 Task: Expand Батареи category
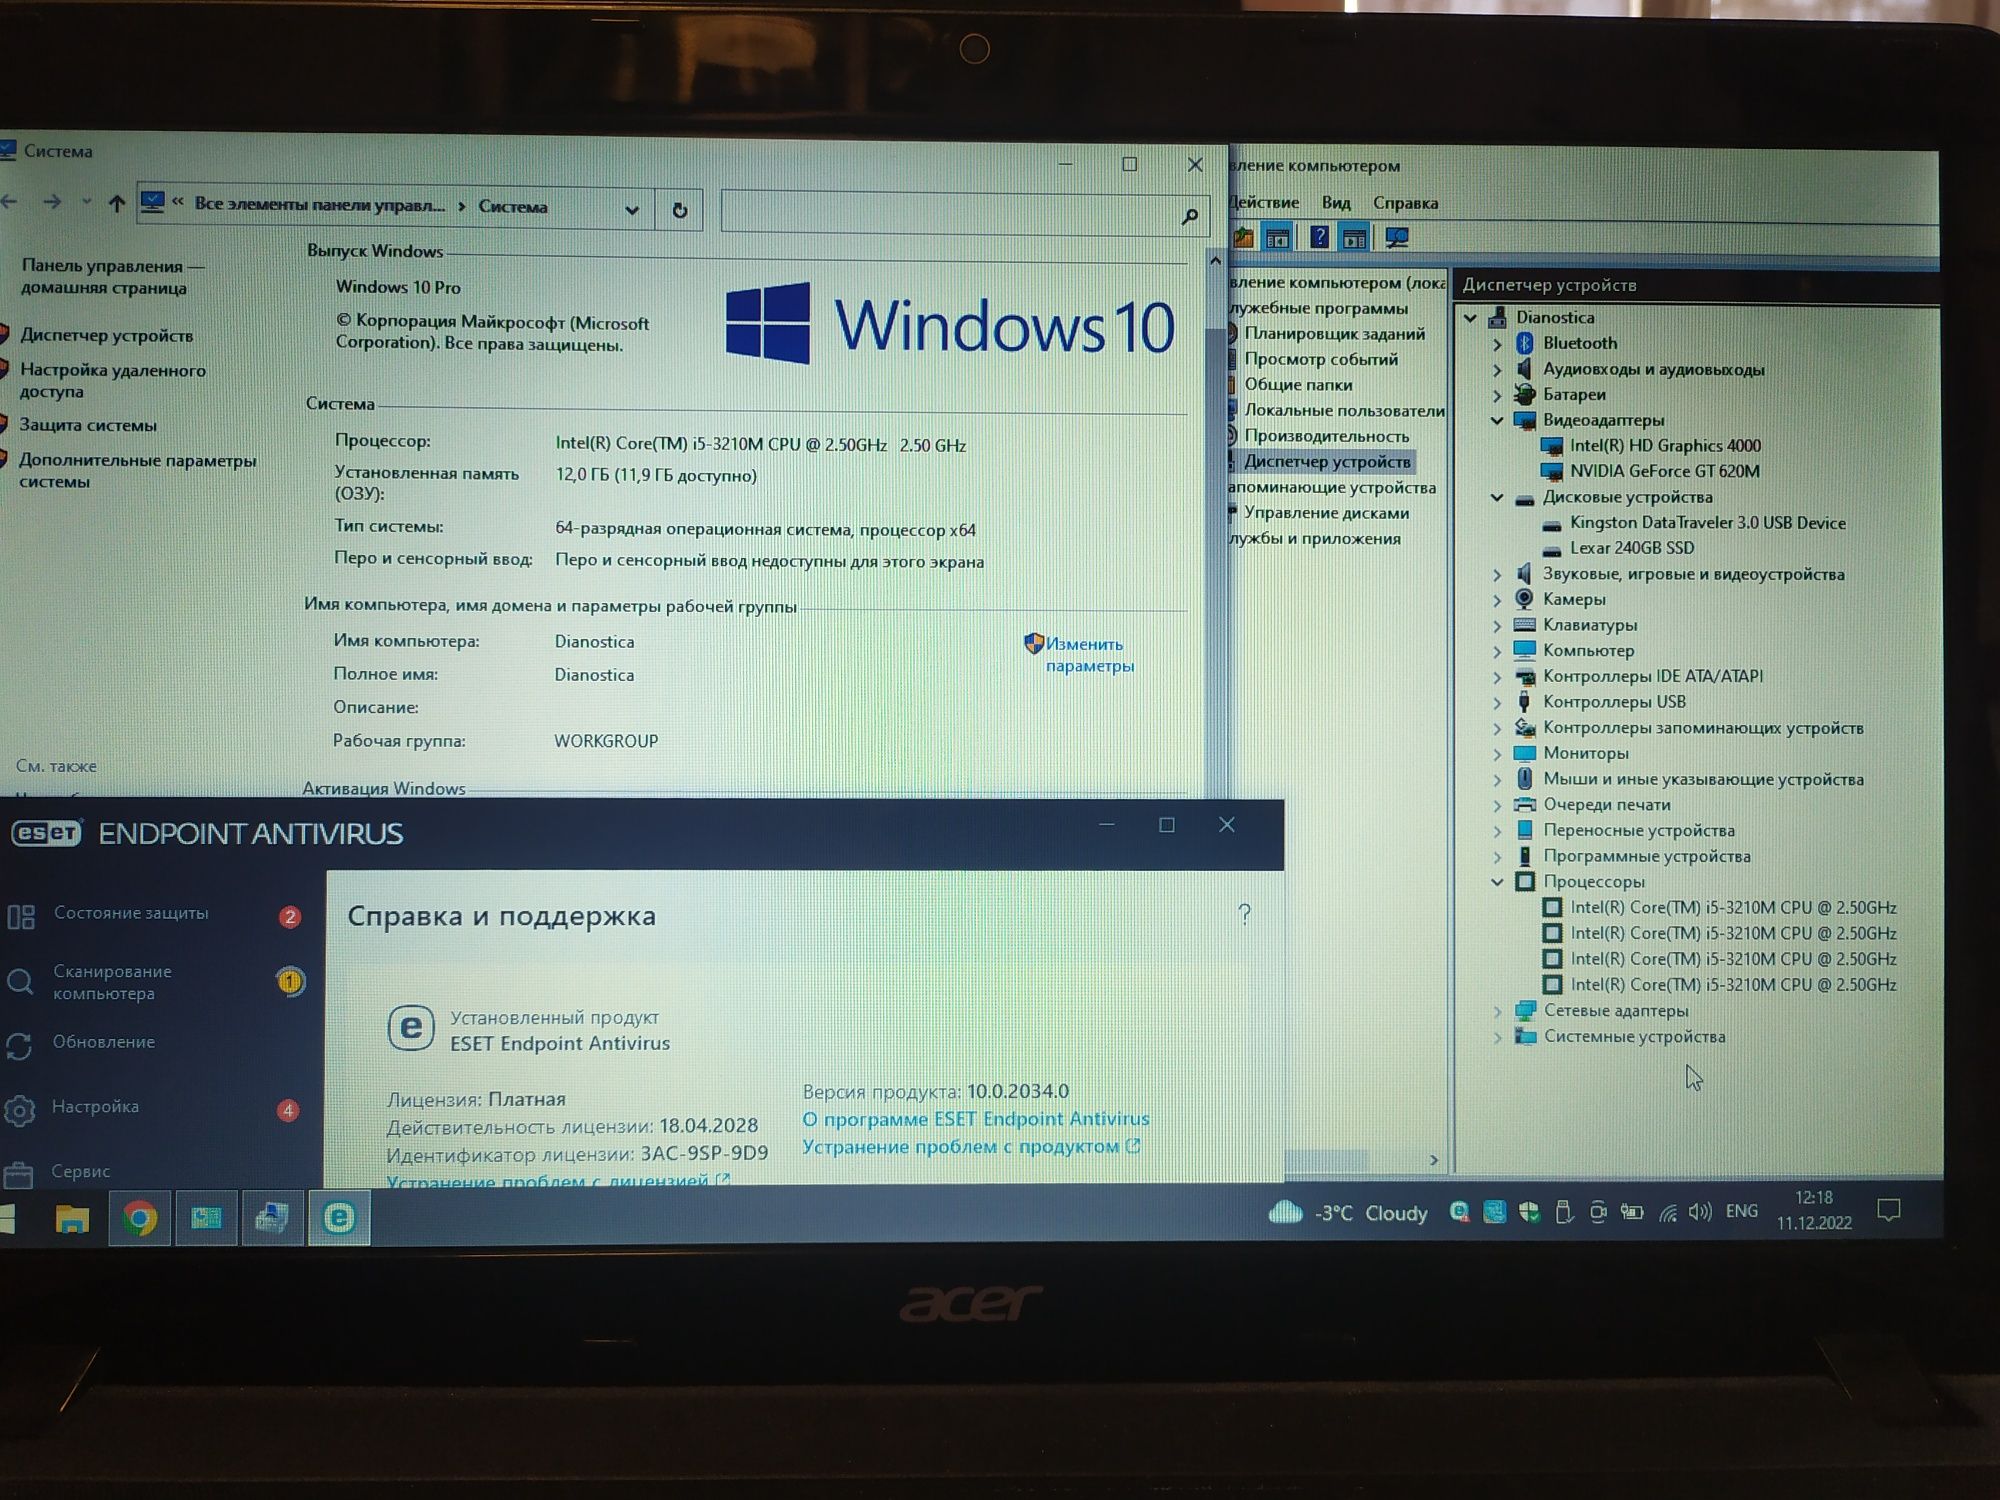point(1497,395)
